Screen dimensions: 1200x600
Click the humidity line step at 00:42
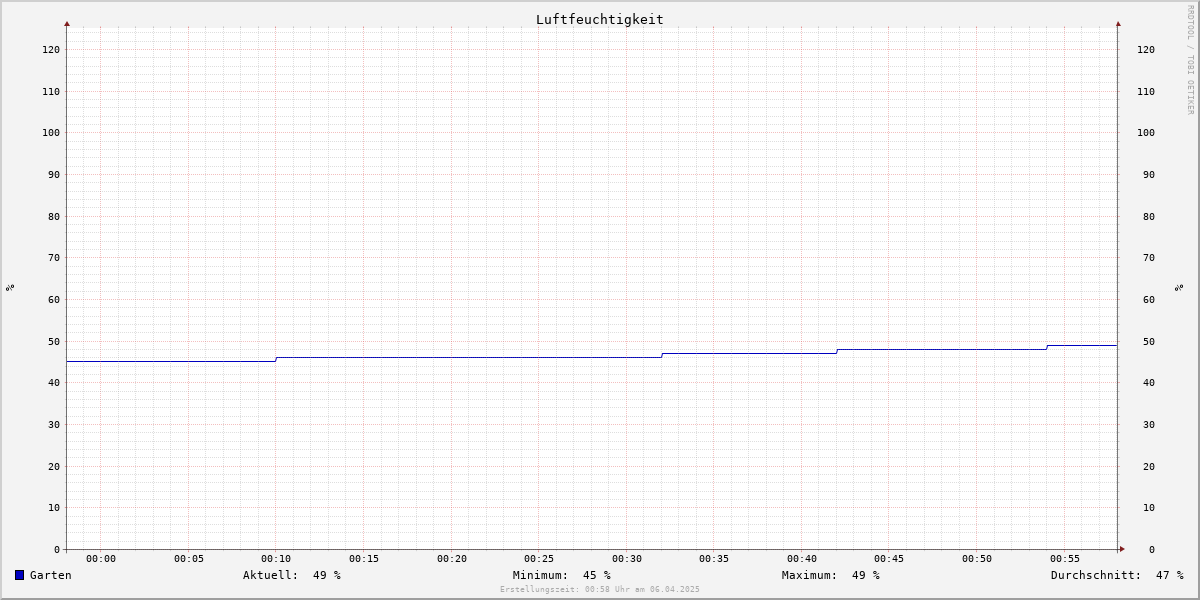pos(837,351)
